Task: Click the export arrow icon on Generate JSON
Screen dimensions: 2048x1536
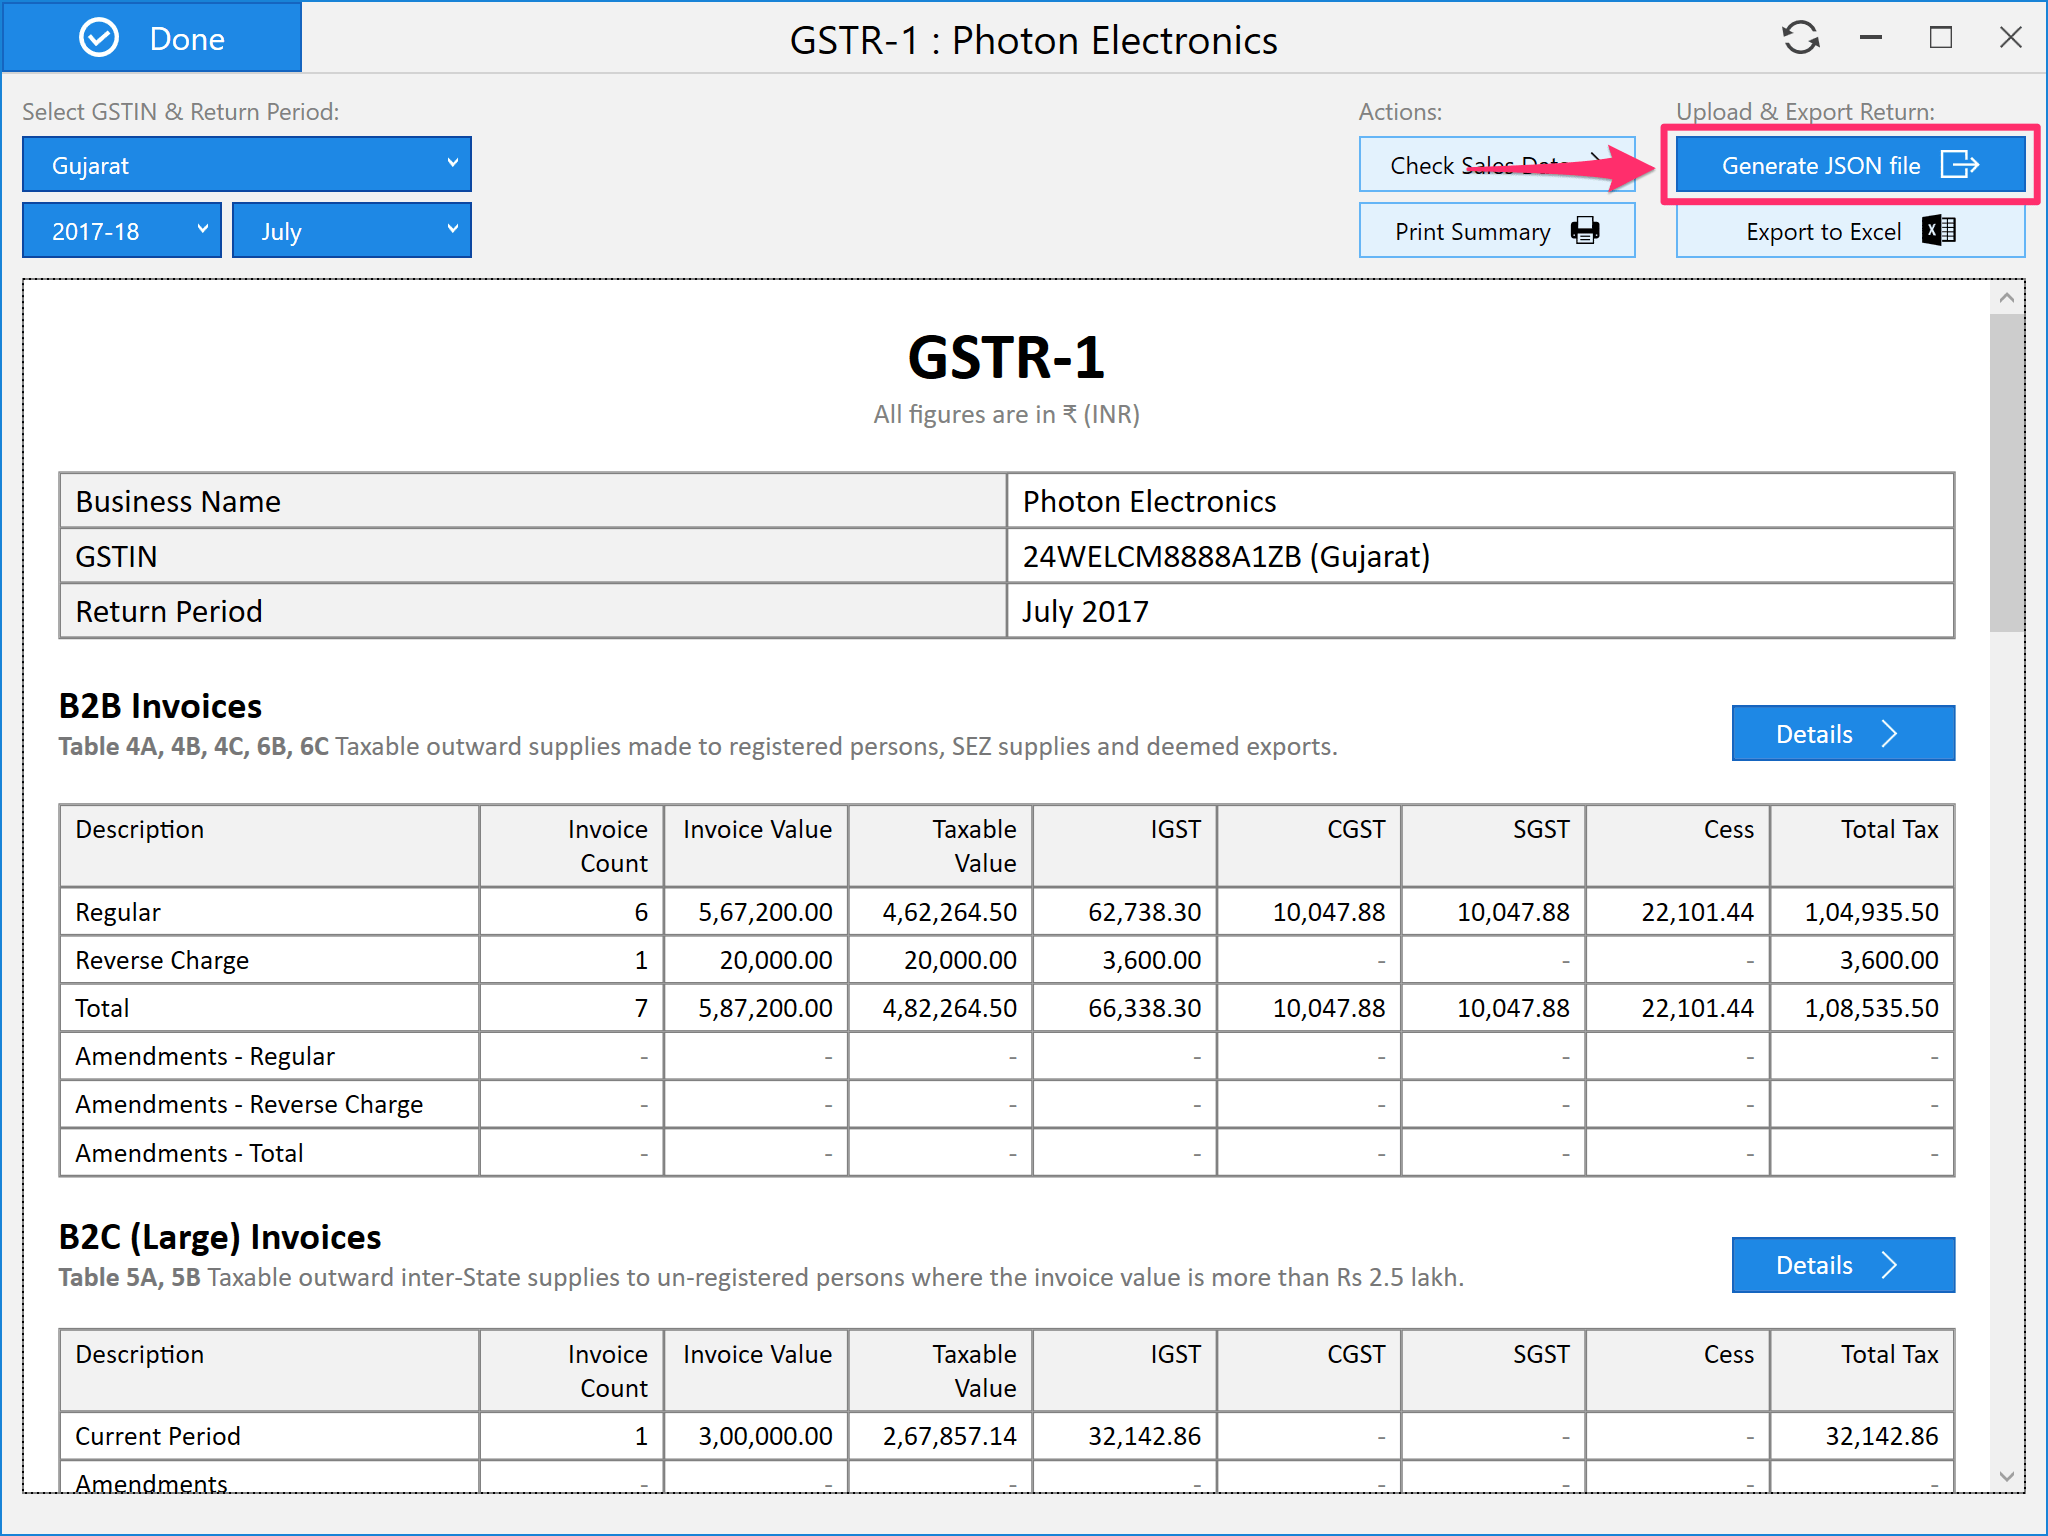Action: pos(1959,165)
